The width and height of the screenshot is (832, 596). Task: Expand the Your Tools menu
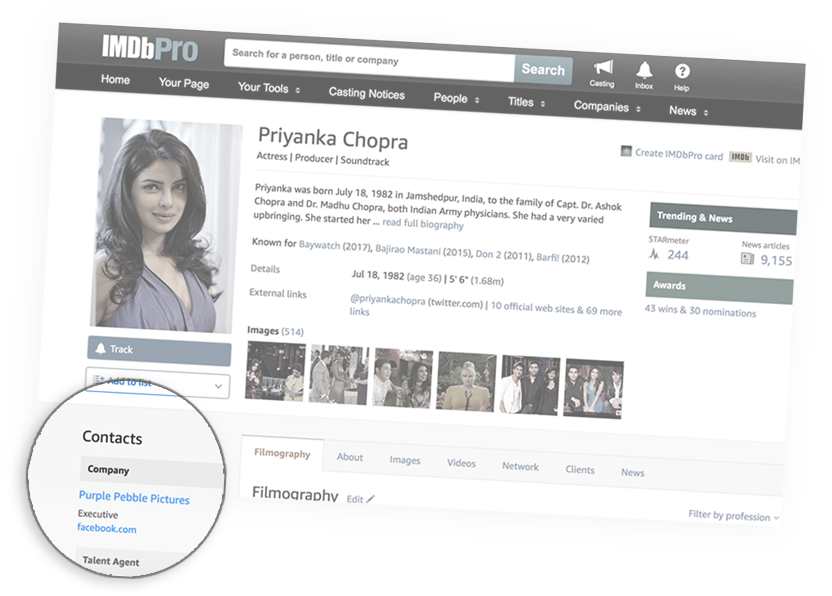click(x=268, y=88)
